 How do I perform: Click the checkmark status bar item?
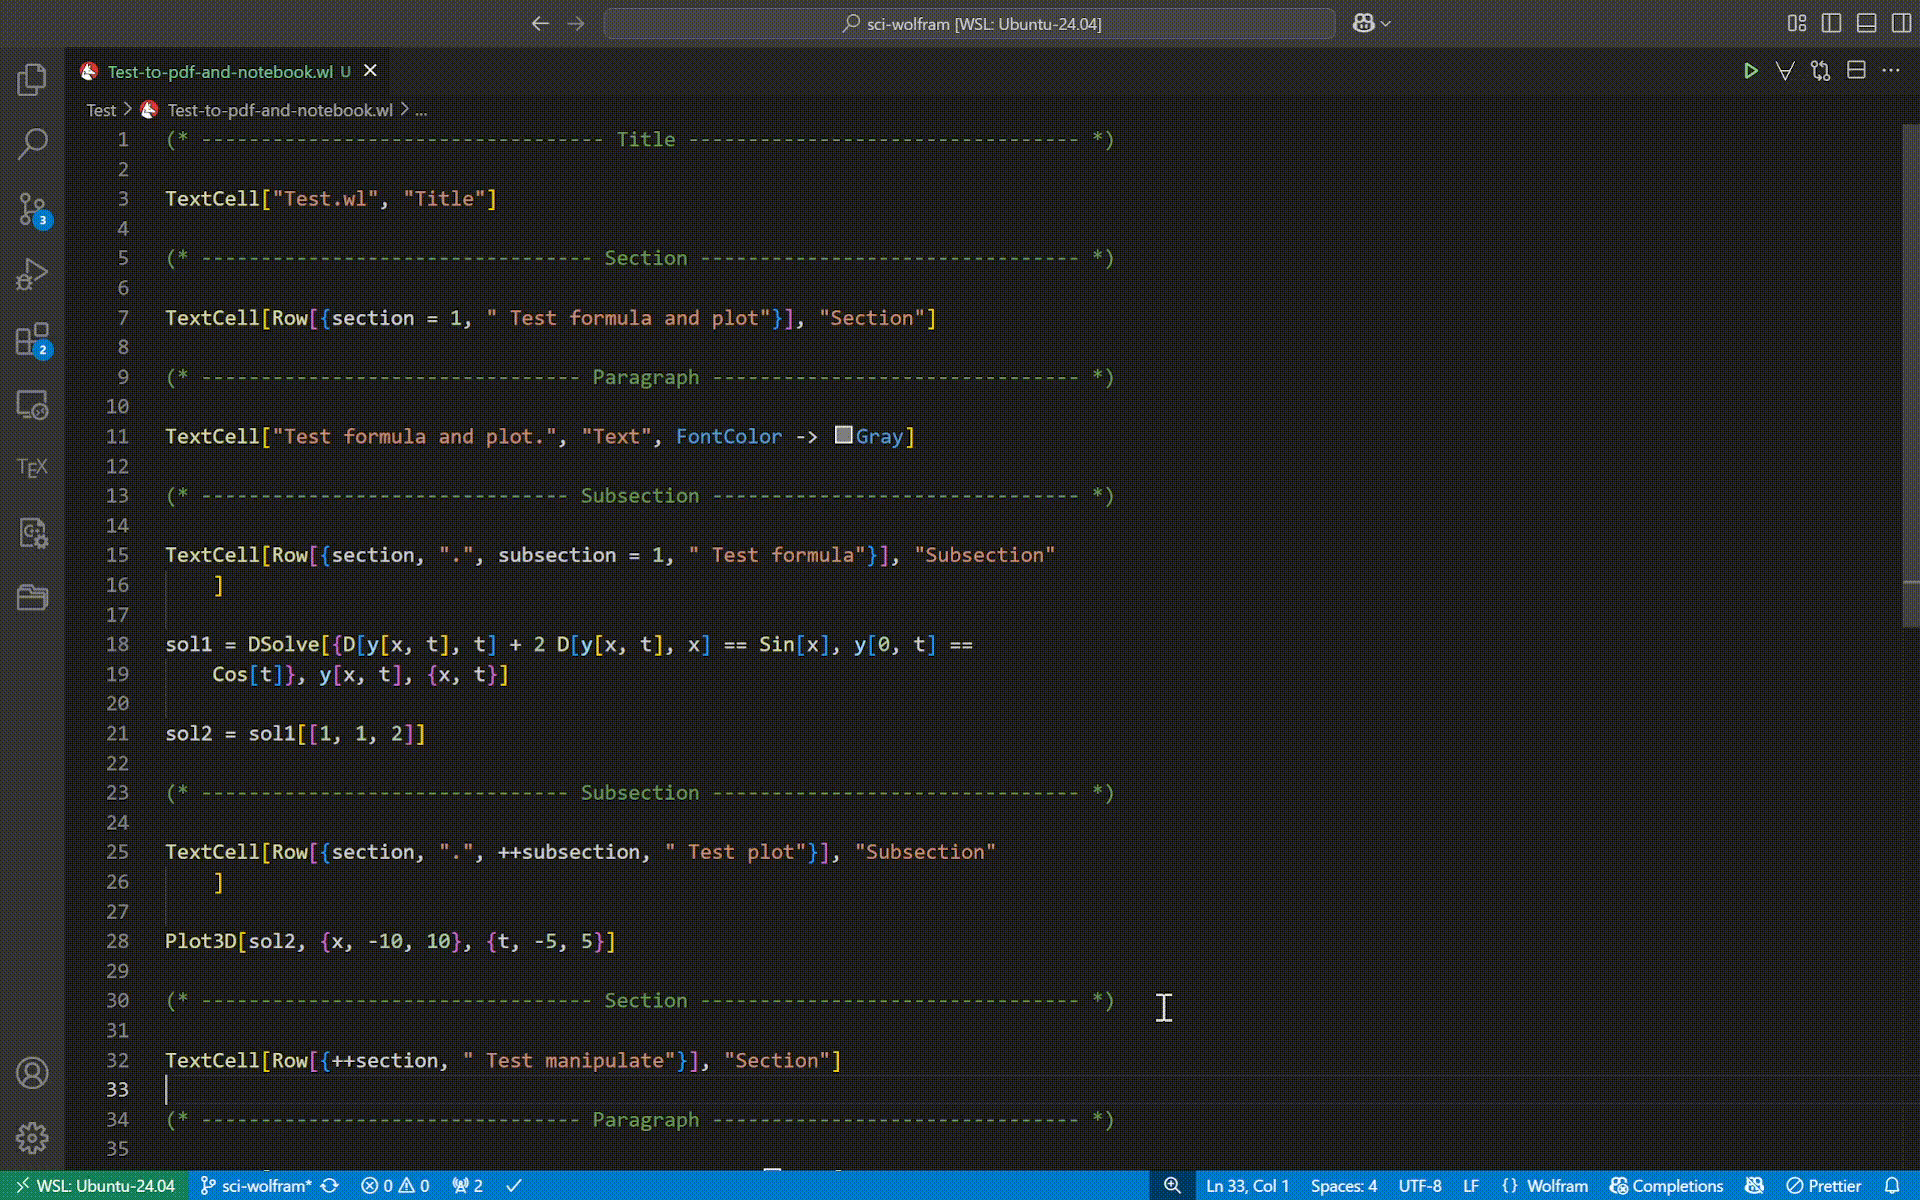click(x=514, y=1186)
